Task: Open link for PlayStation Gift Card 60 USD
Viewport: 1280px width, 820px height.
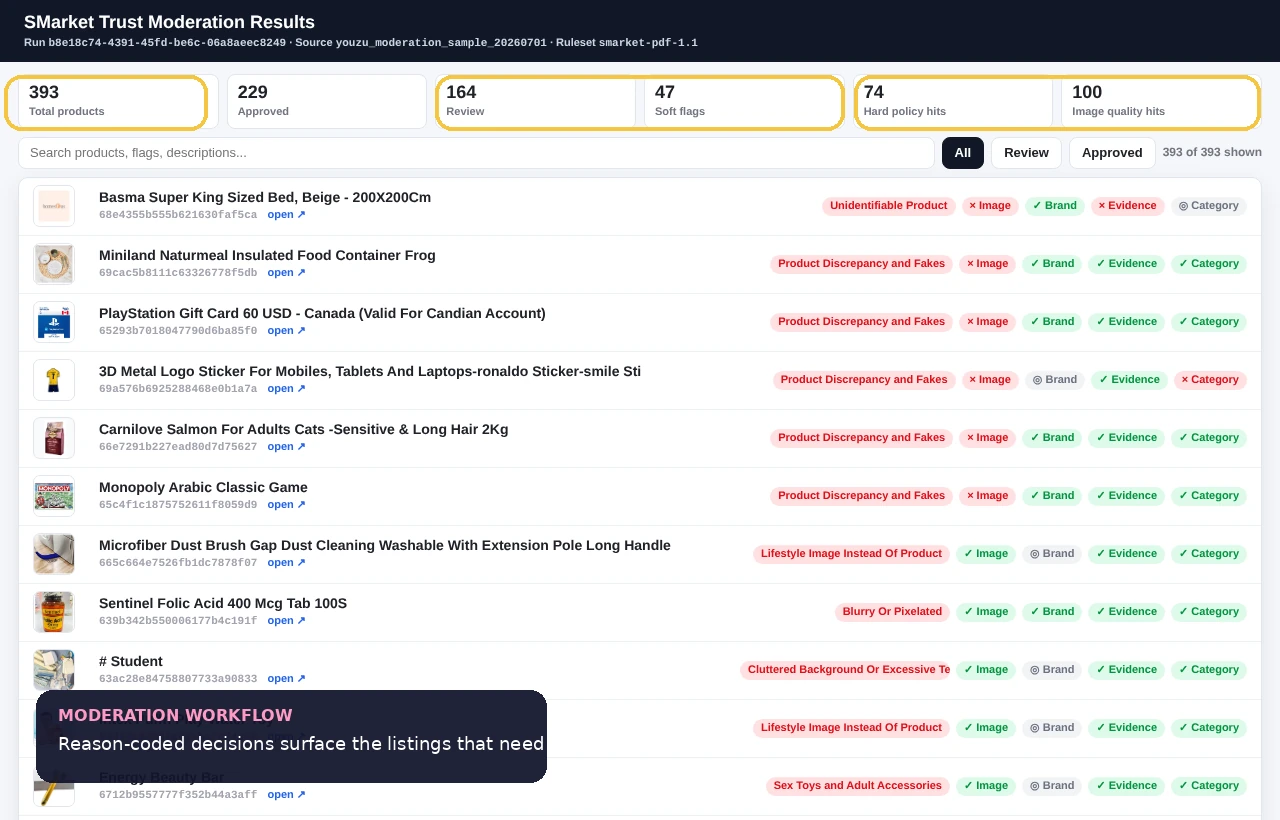Action: point(286,331)
